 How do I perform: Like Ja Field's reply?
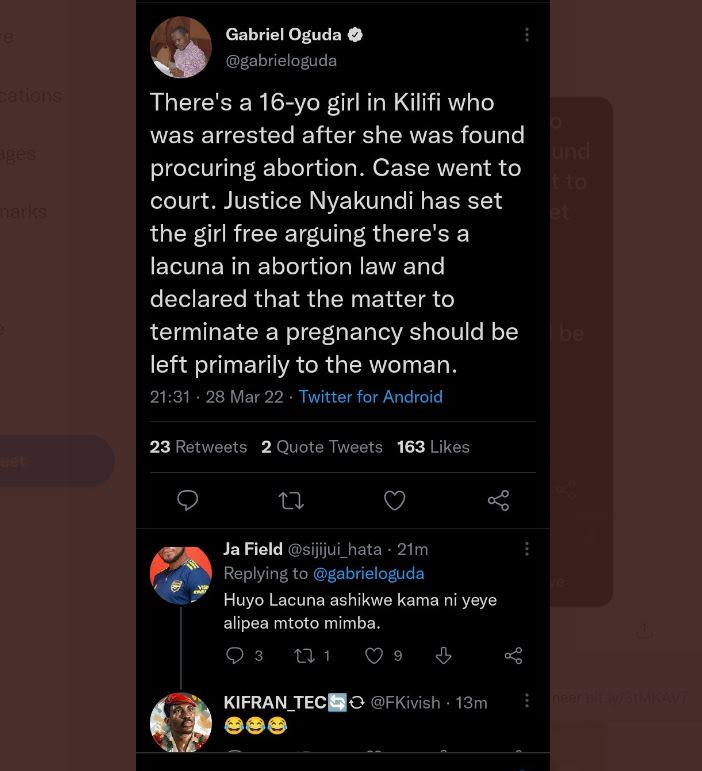click(x=374, y=656)
